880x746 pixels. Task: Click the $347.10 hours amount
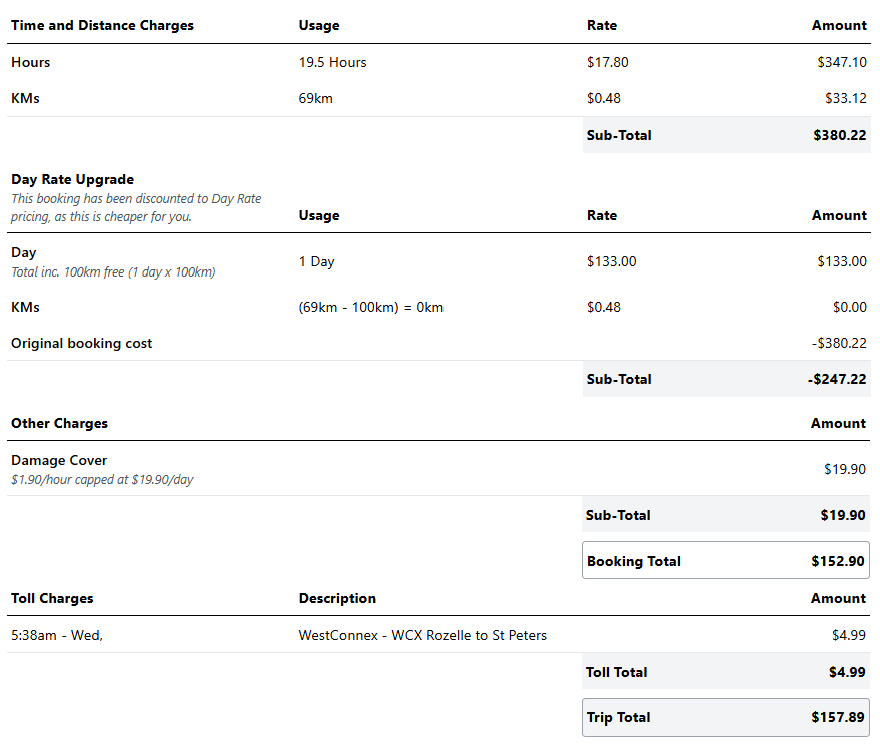pyautogui.click(x=841, y=62)
